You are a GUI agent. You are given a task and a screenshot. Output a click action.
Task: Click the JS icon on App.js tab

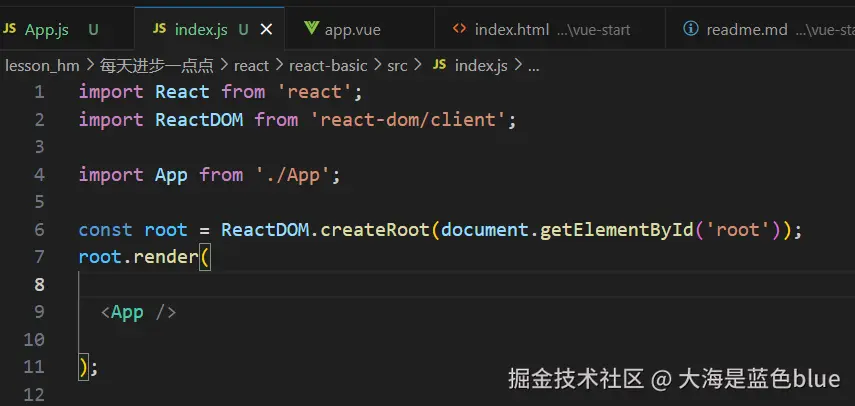(9, 29)
